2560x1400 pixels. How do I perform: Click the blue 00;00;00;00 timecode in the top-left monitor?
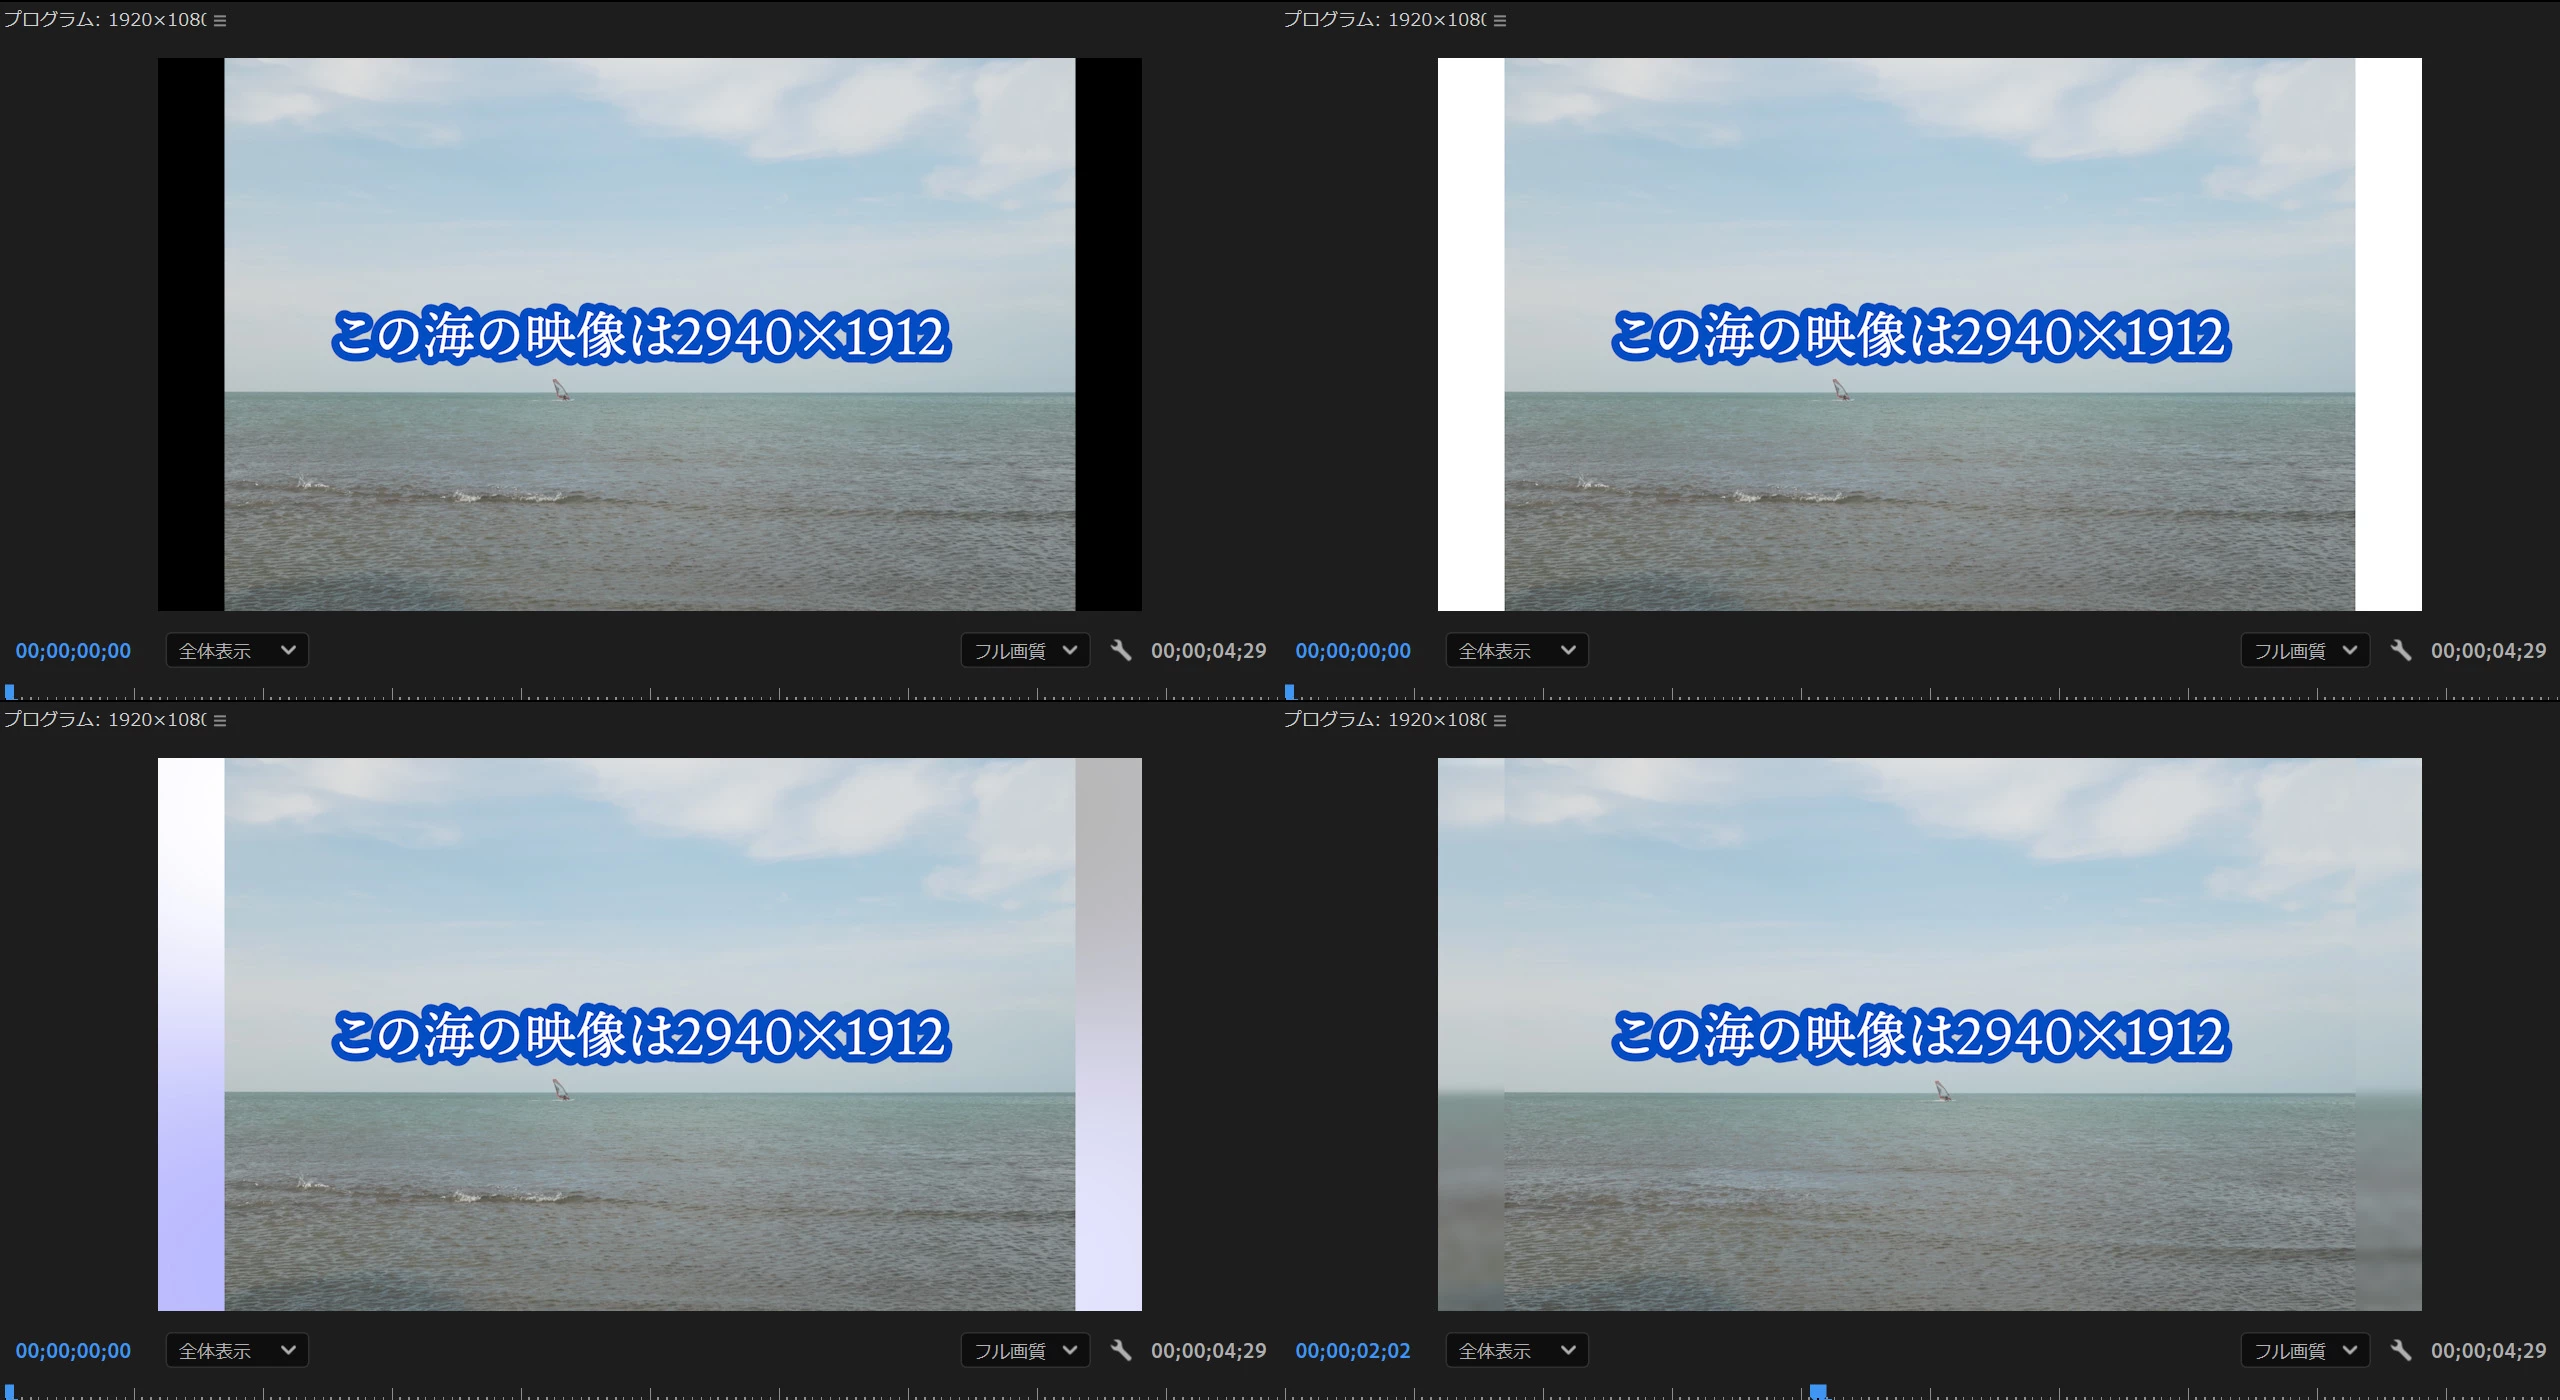click(73, 651)
